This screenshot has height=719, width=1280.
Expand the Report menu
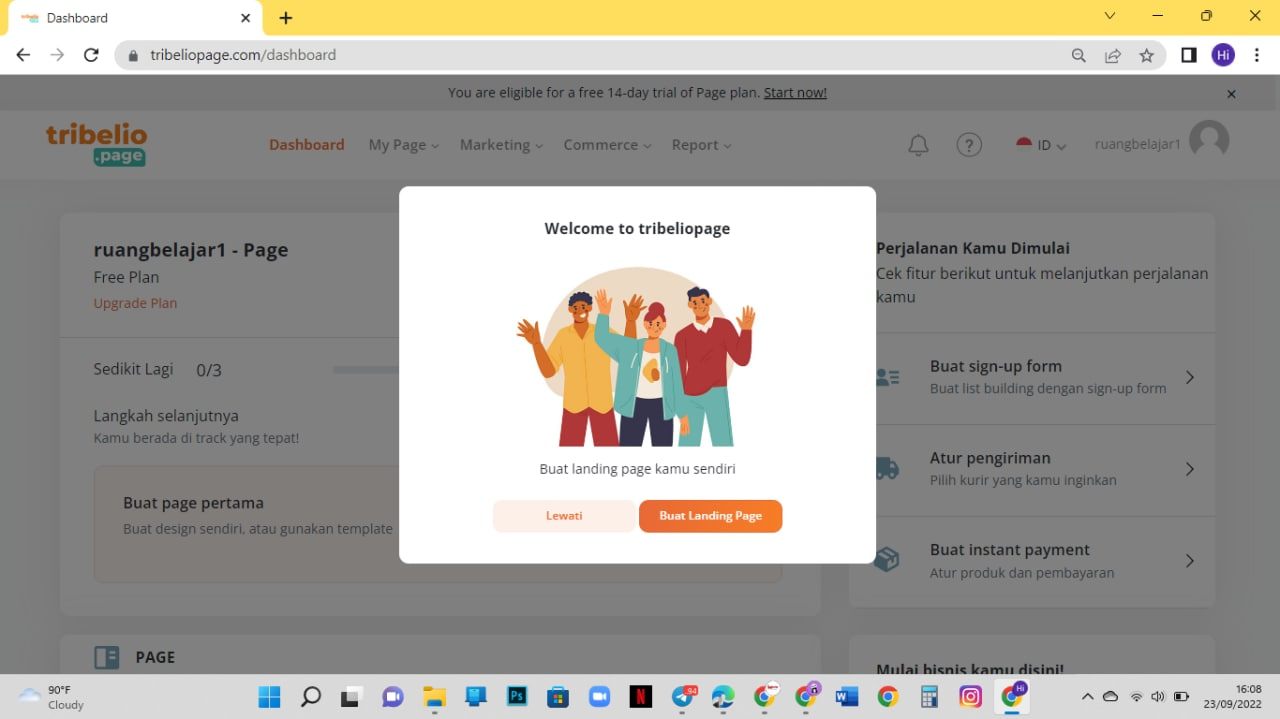point(702,145)
